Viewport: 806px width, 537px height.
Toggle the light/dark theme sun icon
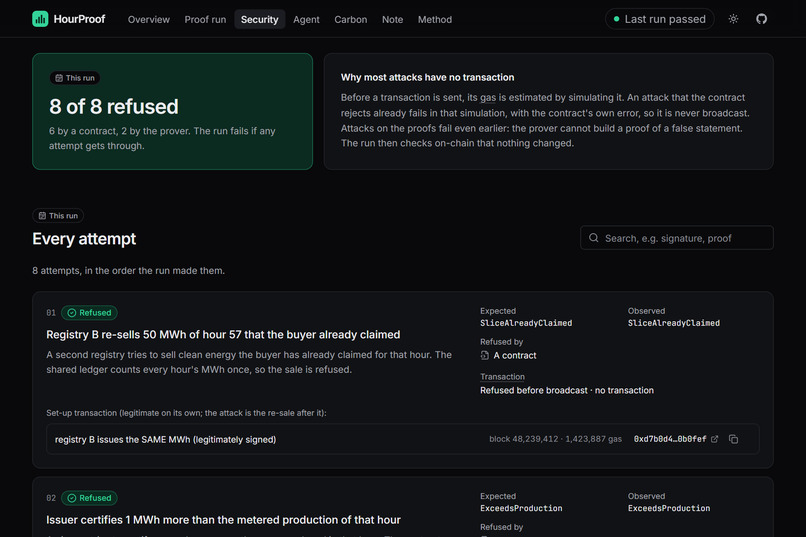click(734, 19)
